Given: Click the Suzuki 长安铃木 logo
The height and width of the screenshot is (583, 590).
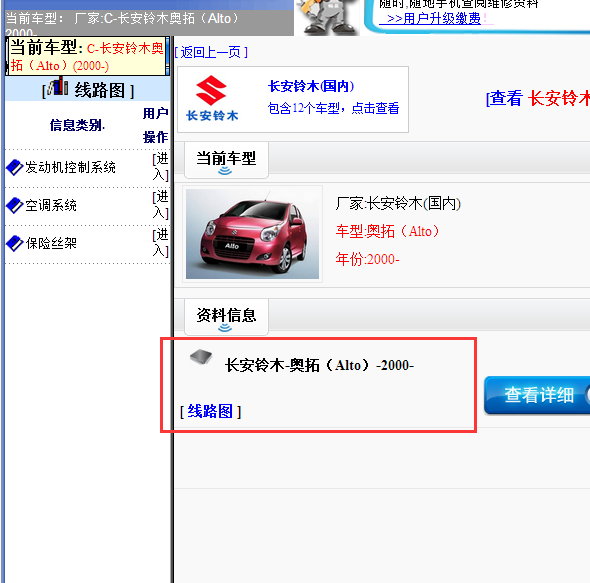Looking at the screenshot, I should (212, 99).
